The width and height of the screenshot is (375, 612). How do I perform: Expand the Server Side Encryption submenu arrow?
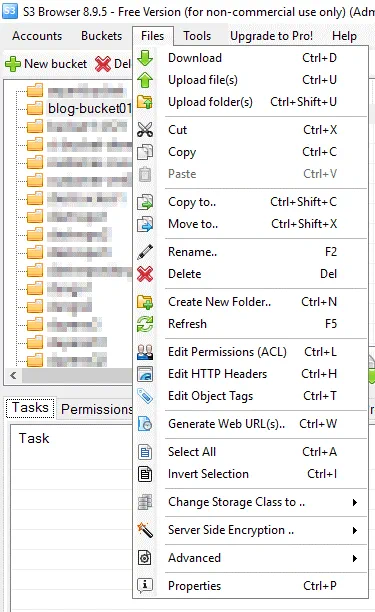[x=354, y=530]
